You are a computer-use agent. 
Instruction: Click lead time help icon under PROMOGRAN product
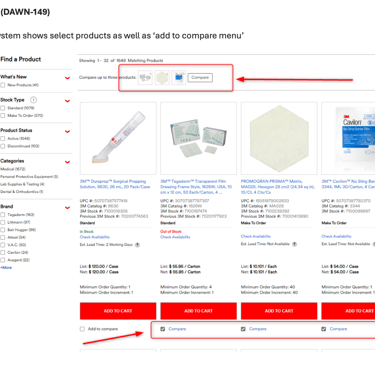coord(294,244)
